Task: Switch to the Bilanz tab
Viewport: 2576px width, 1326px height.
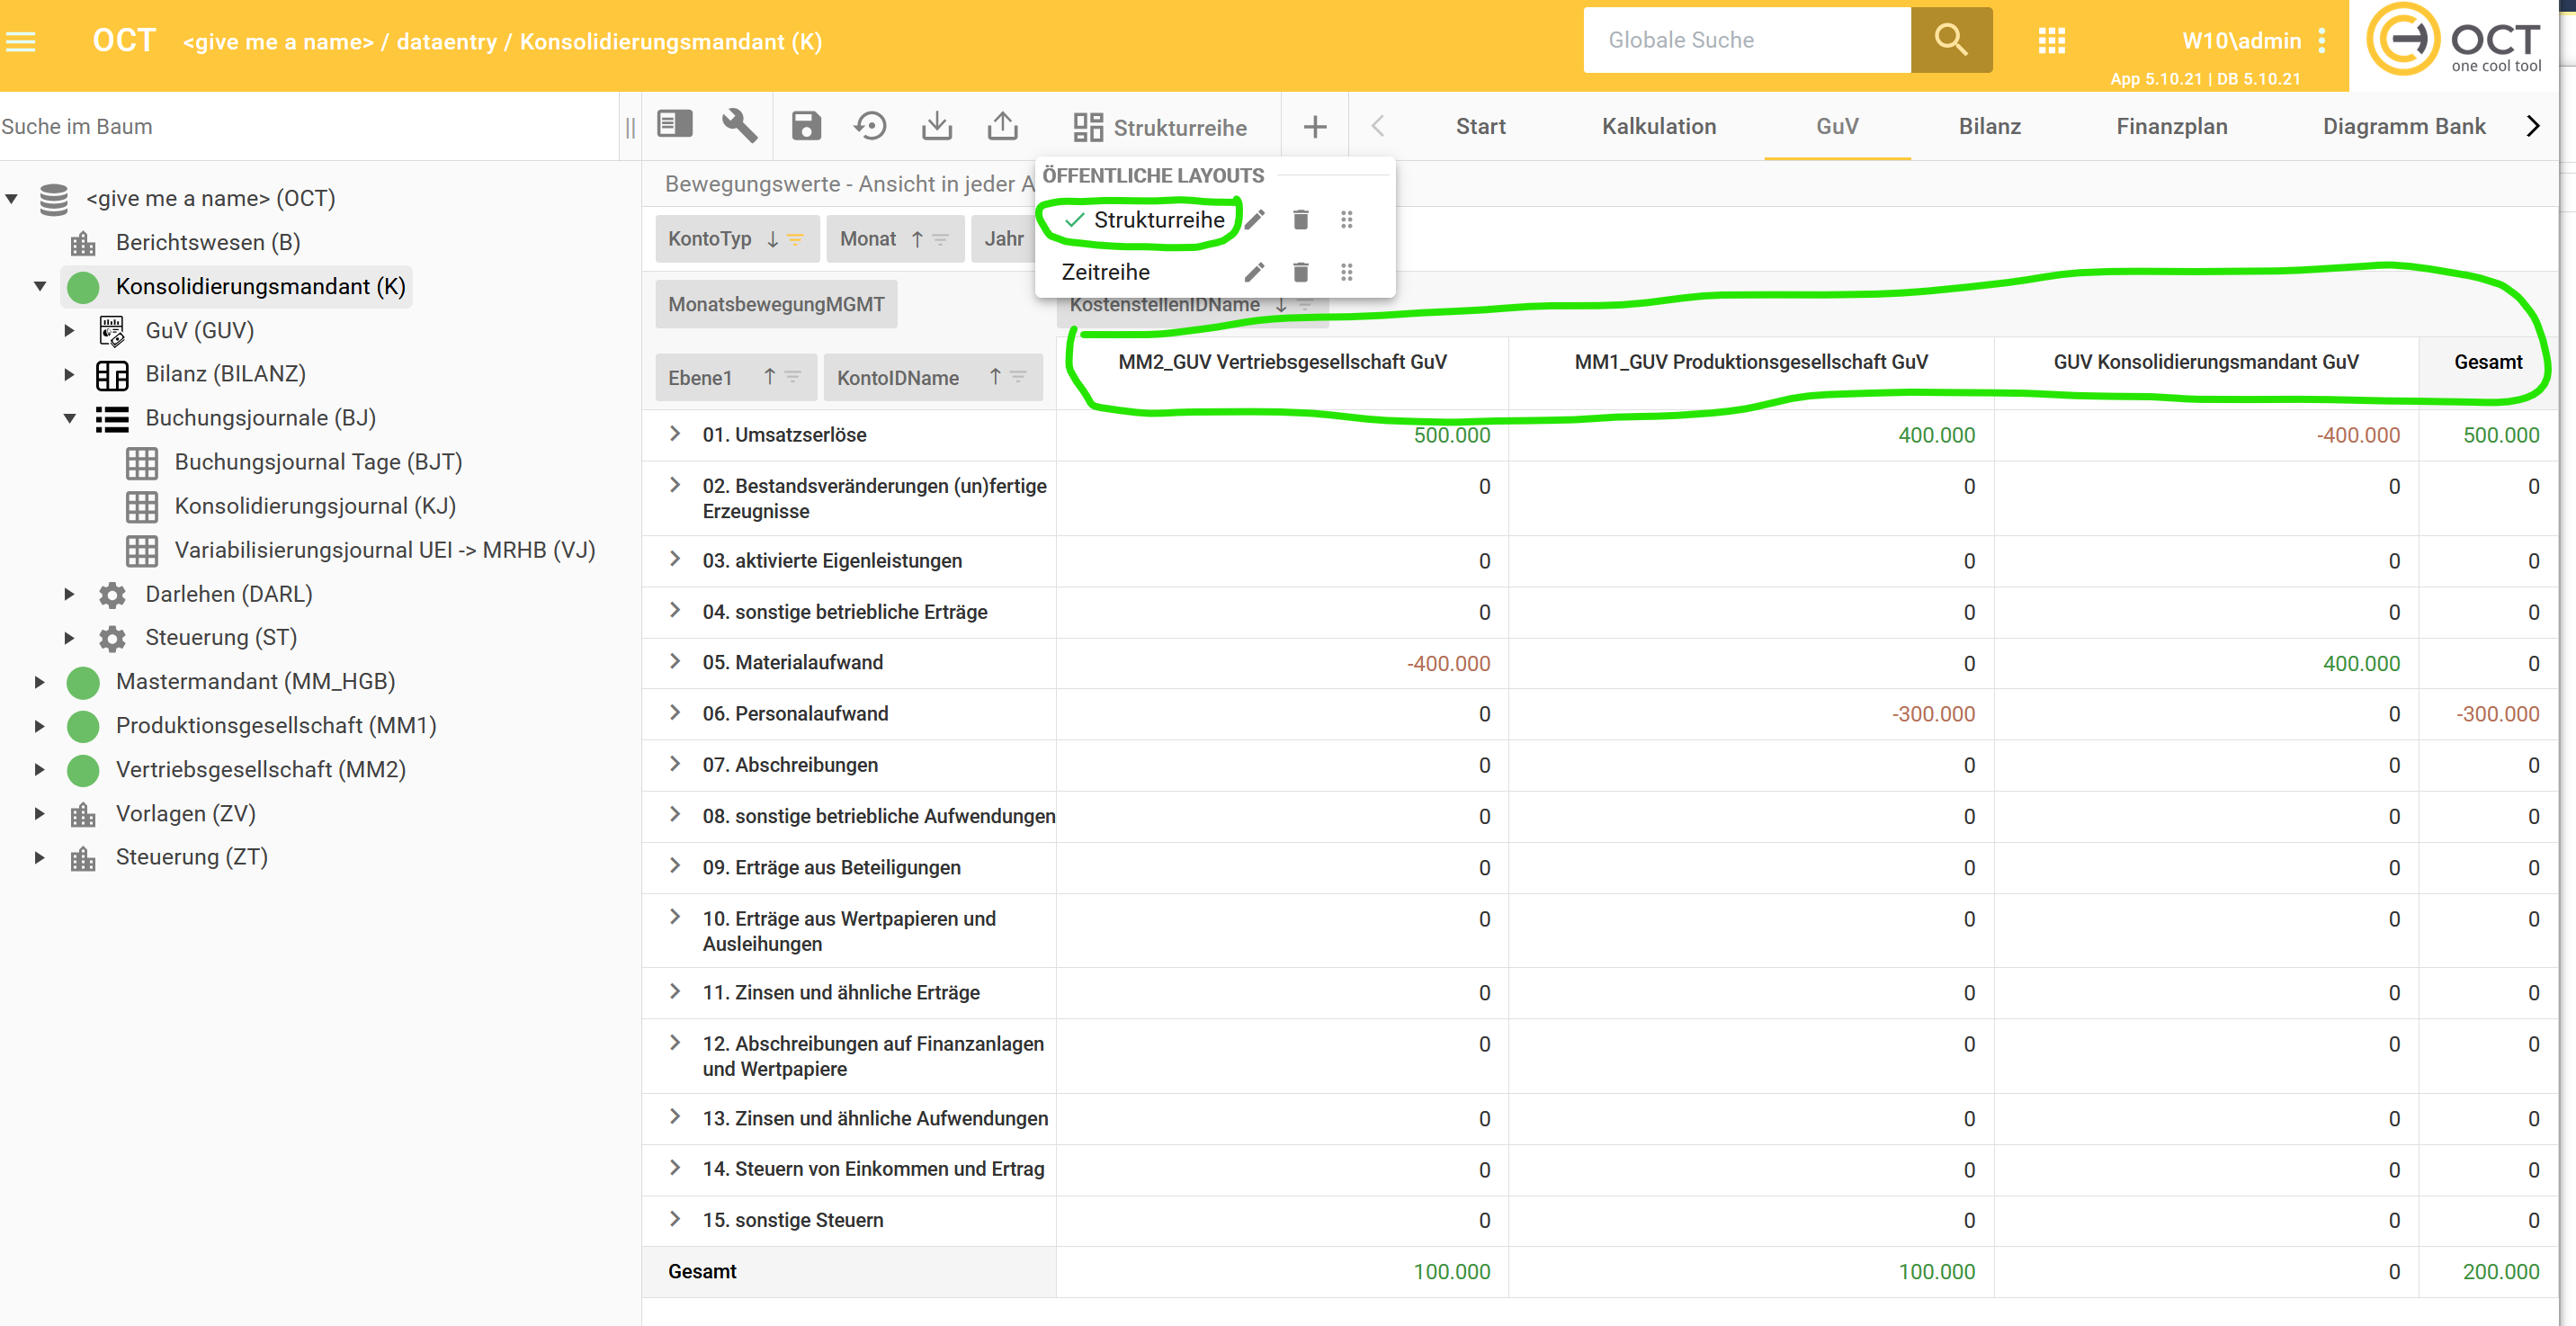Action: click(x=1989, y=127)
